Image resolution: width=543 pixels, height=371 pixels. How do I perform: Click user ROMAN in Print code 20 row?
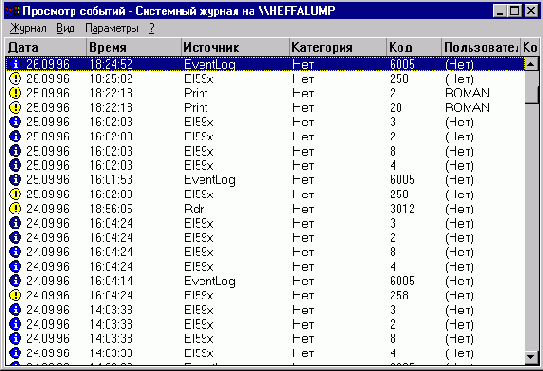(468, 107)
